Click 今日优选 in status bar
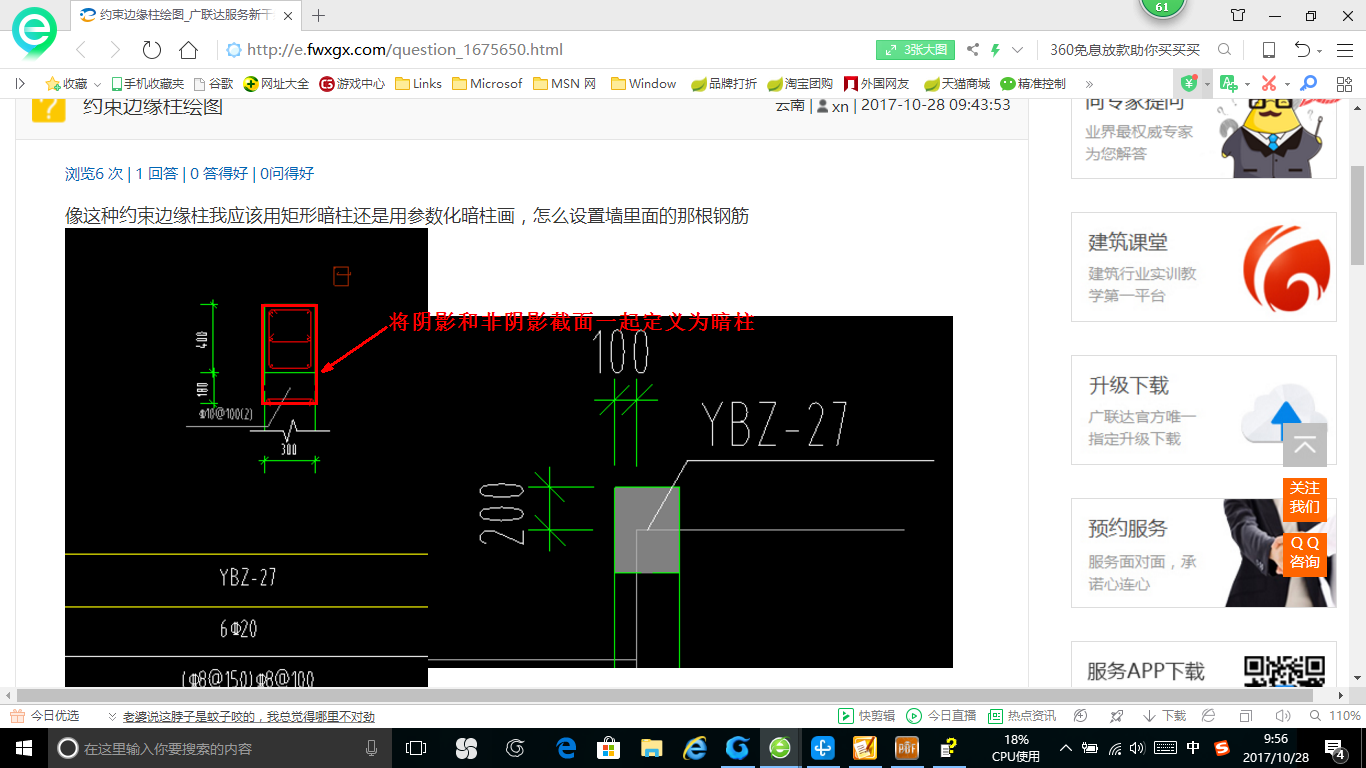Screen dimensions: 1366x768 45,716
